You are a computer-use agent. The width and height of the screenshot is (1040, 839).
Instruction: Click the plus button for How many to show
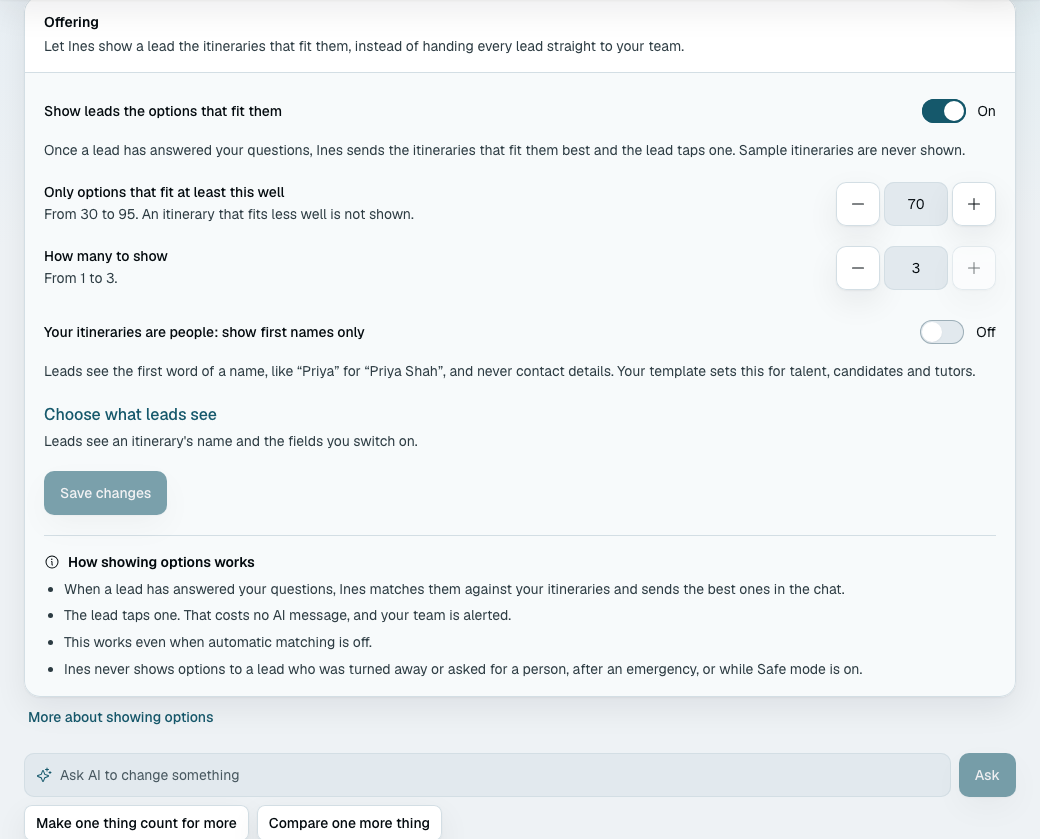974,268
